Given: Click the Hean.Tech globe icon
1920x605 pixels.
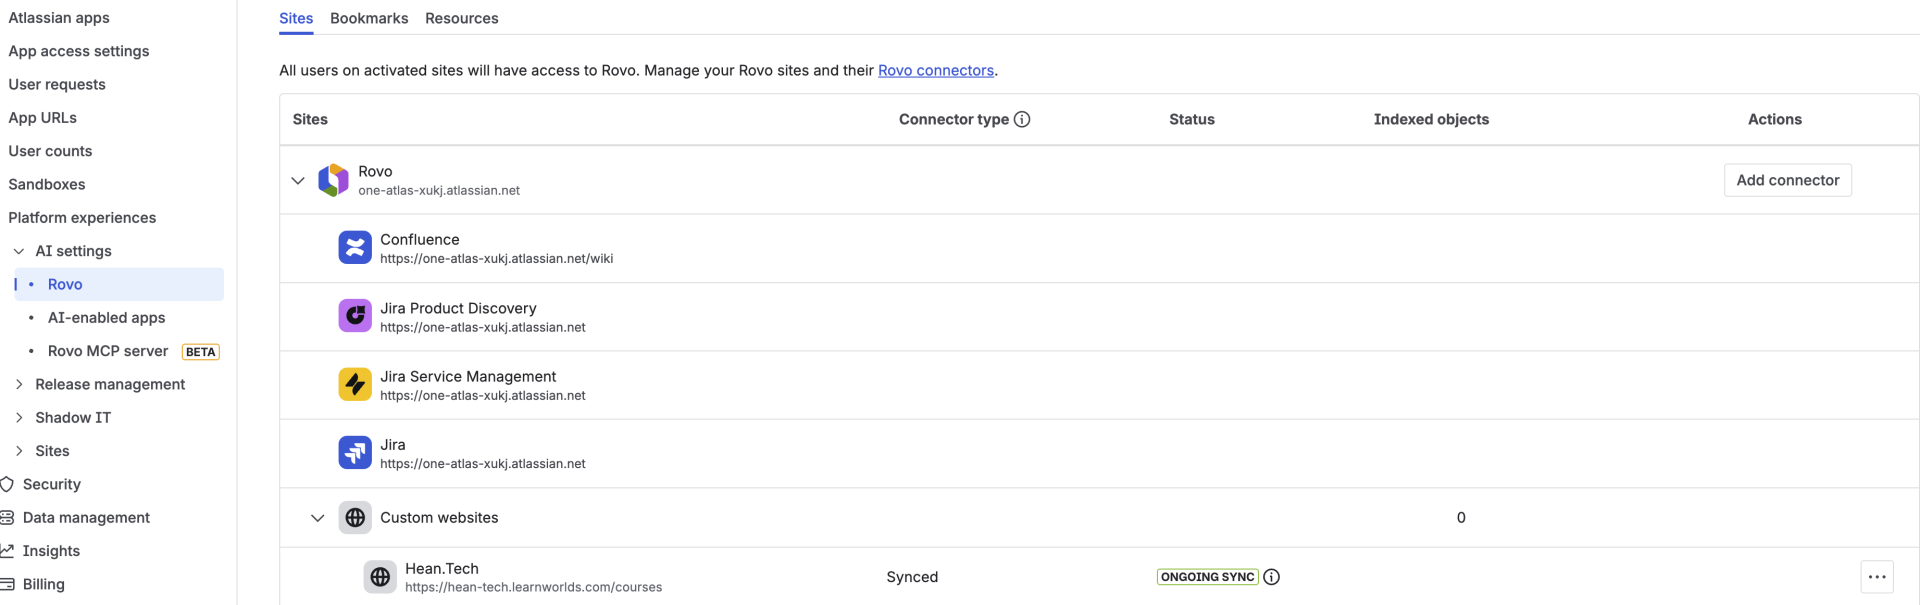Looking at the screenshot, I should pyautogui.click(x=380, y=577).
